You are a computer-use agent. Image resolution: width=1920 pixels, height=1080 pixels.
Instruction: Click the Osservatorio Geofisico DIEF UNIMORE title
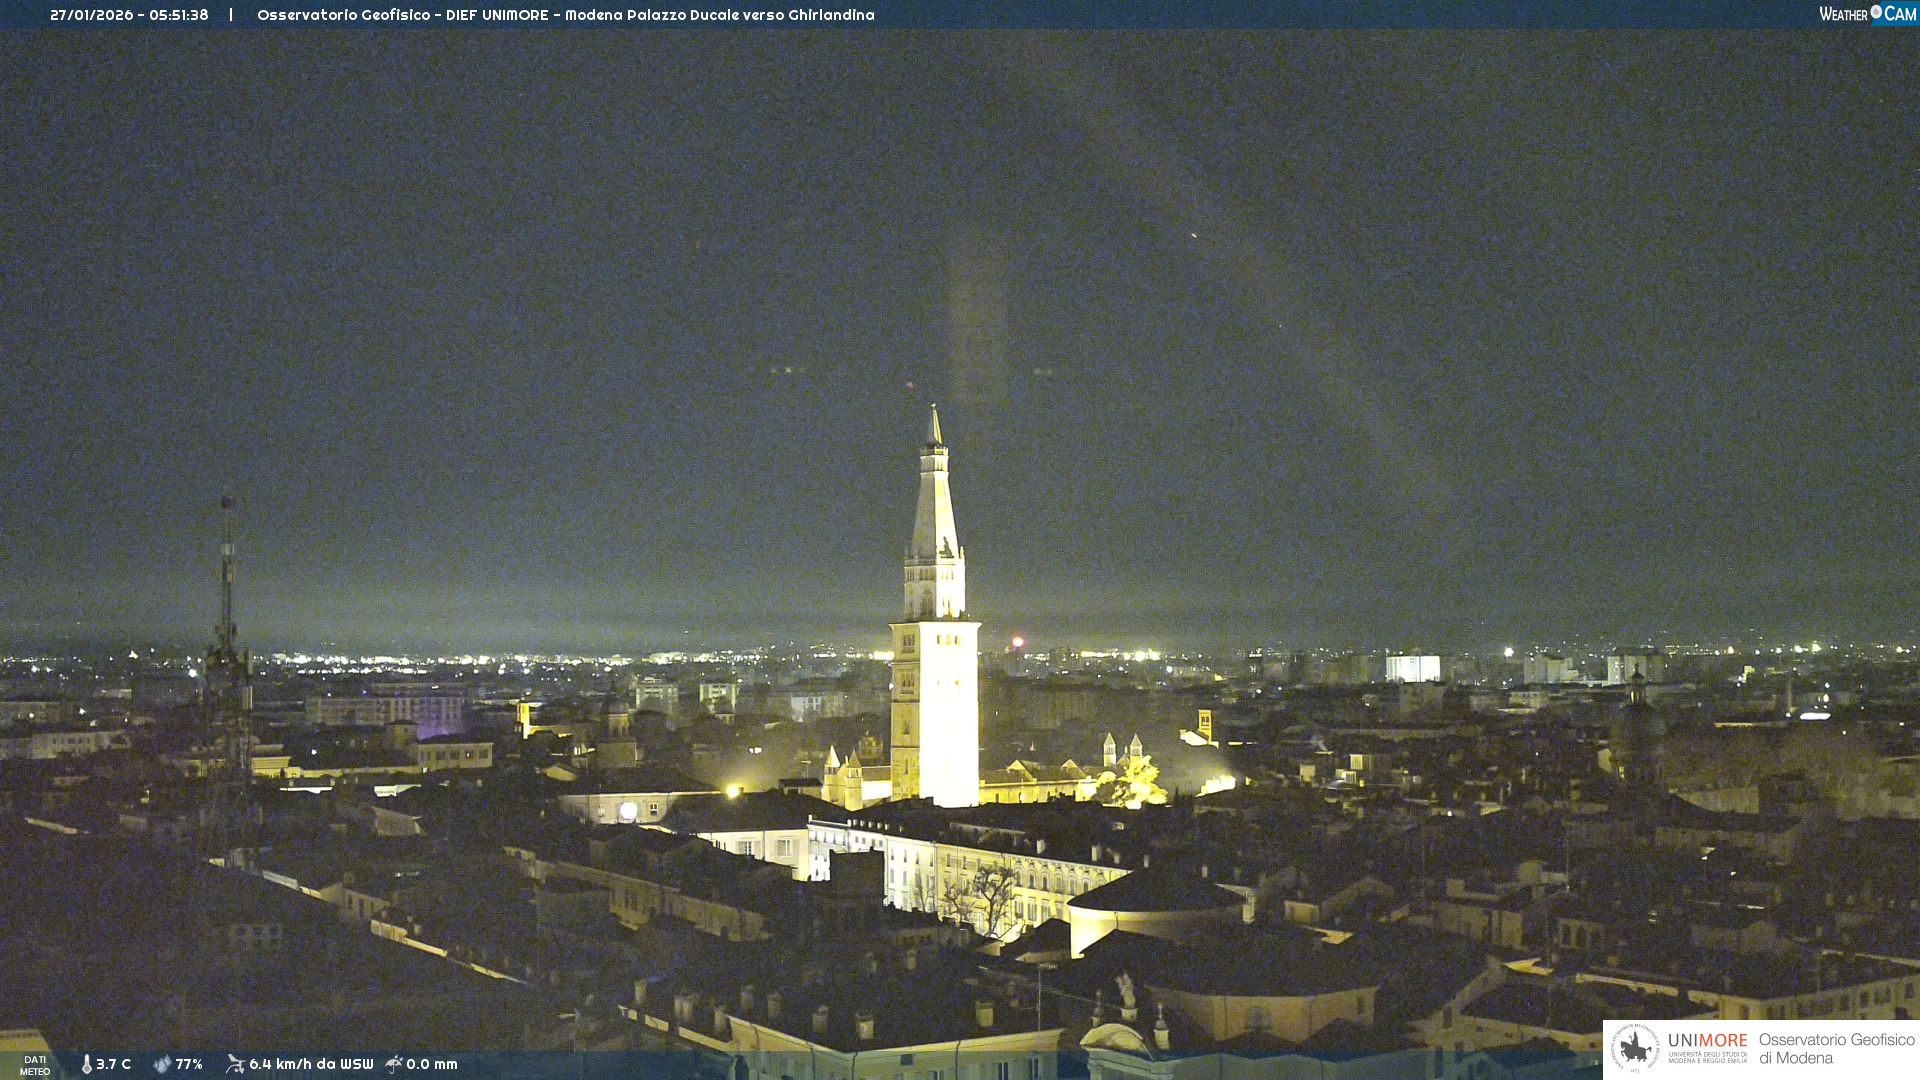565,15
